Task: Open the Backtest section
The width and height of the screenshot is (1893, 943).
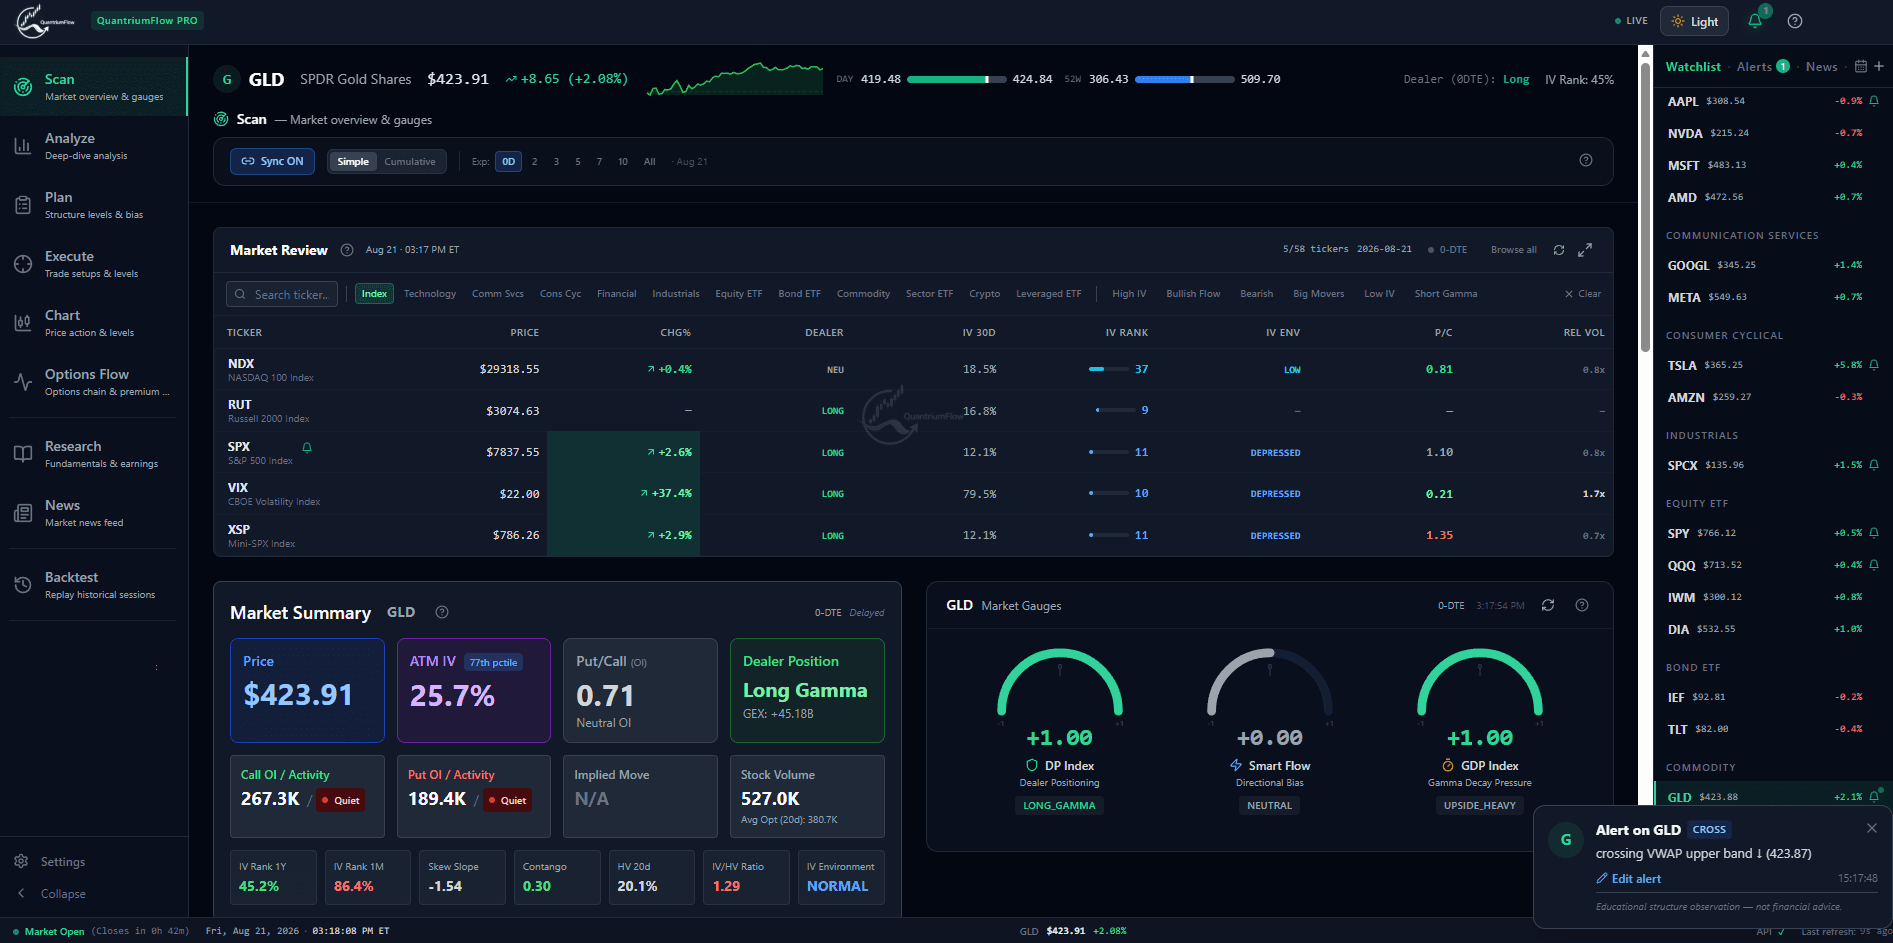Action: (x=94, y=585)
